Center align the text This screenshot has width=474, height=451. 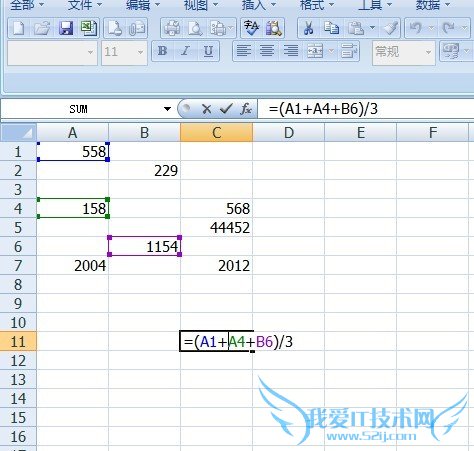267,51
